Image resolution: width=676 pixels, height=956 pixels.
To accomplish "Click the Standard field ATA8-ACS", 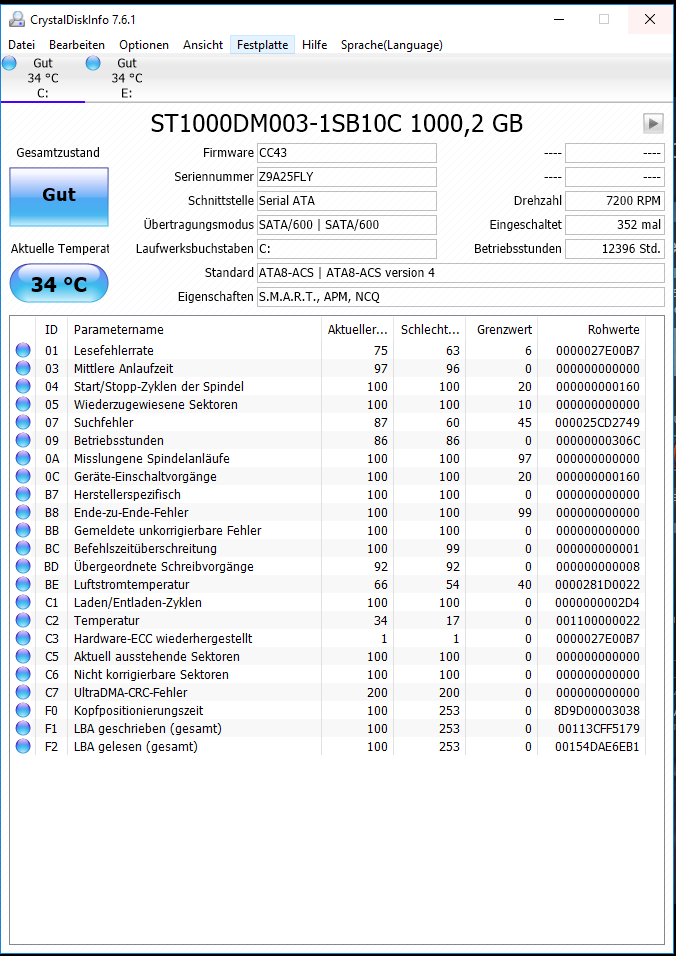I will point(461,273).
